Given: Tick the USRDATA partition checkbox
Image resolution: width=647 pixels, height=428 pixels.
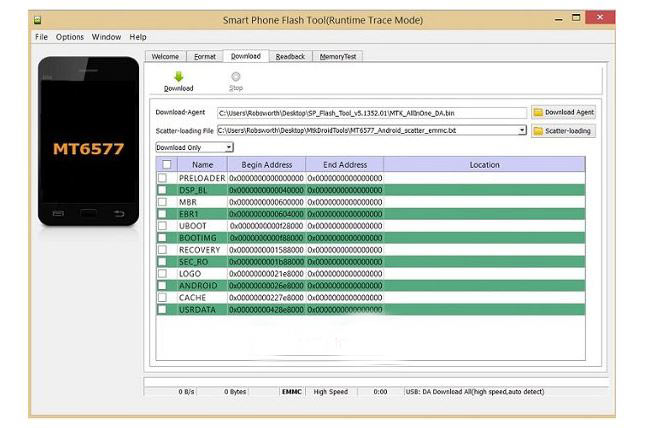Looking at the screenshot, I should click(162, 309).
